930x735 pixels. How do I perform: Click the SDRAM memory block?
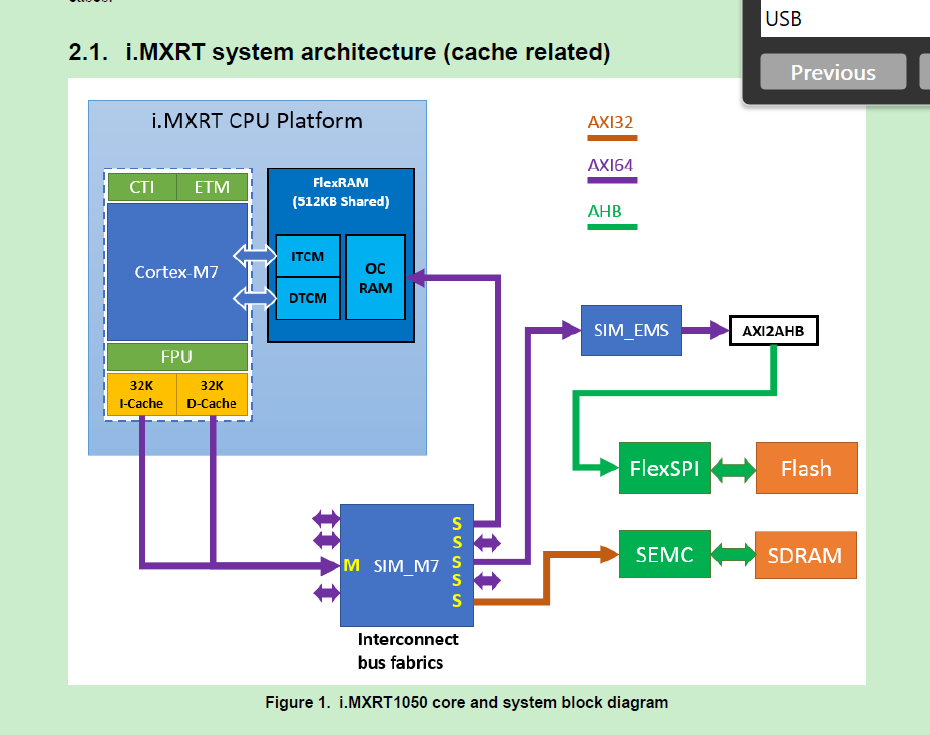pyautogui.click(x=805, y=555)
